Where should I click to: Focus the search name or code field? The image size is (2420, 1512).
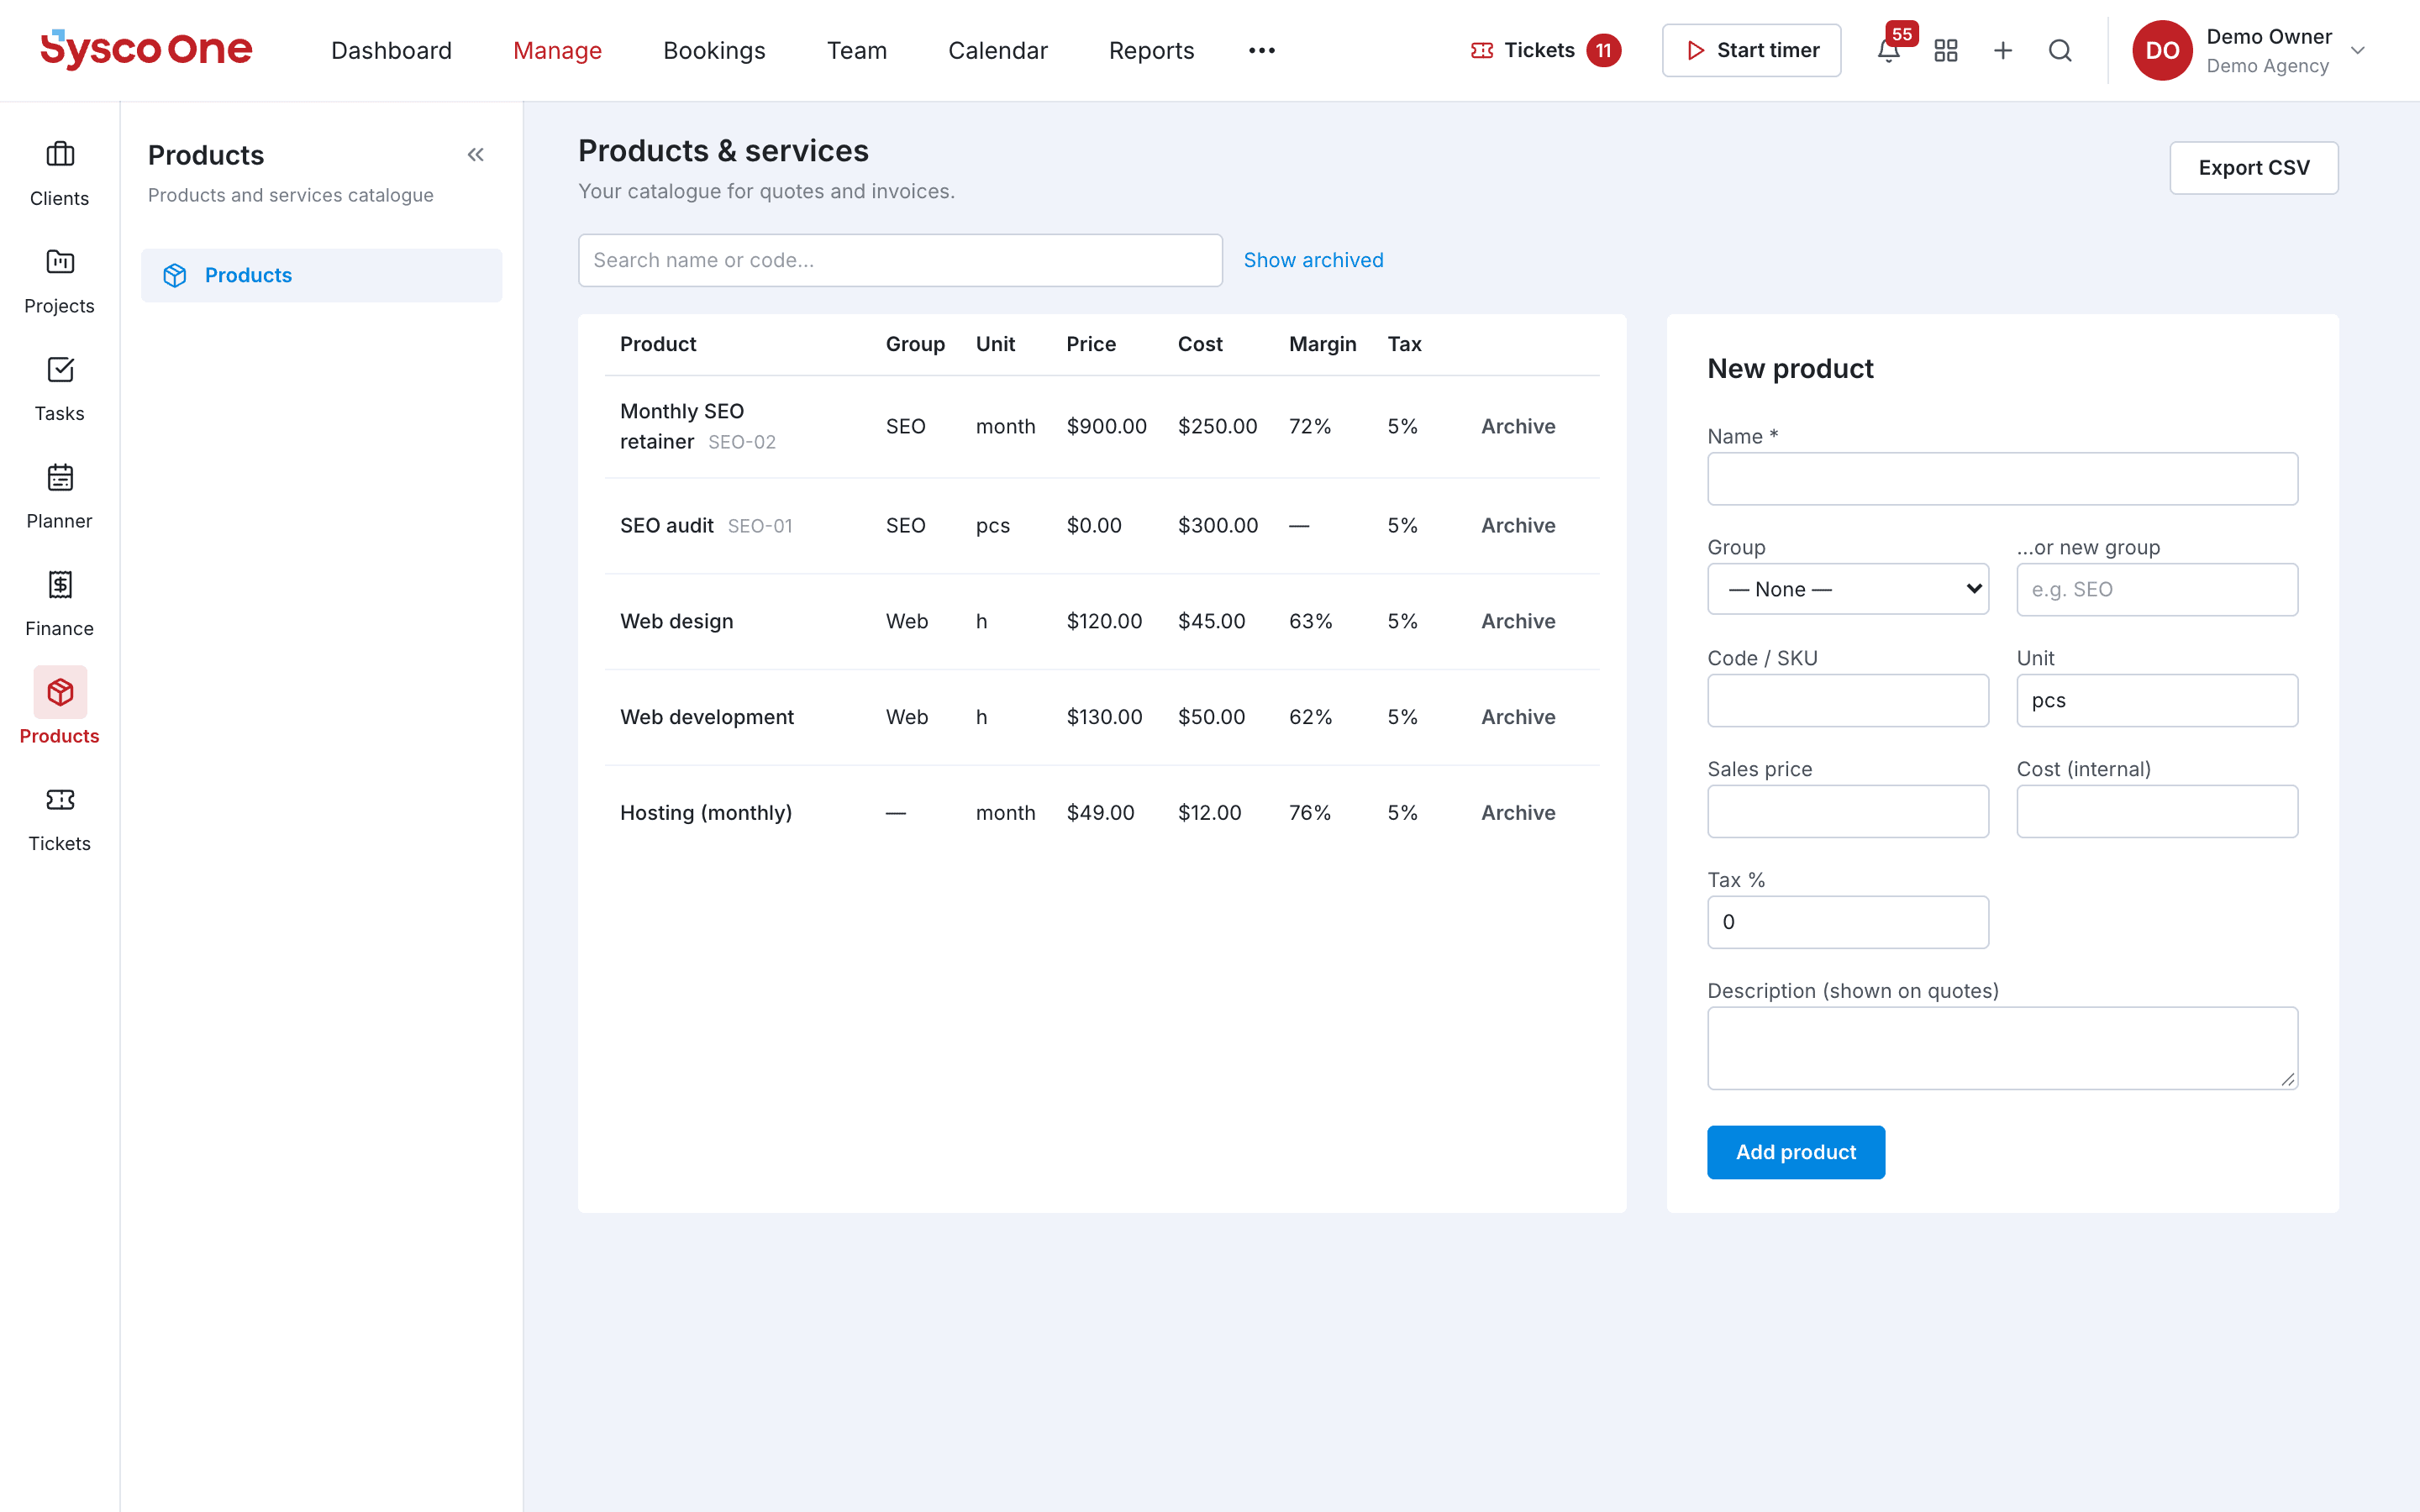[900, 260]
